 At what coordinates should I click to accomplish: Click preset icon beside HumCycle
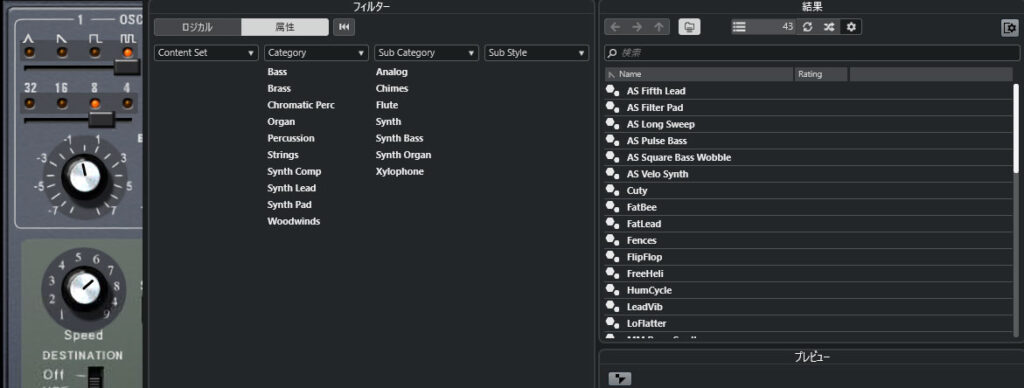pyautogui.click(x=612, y=289)
